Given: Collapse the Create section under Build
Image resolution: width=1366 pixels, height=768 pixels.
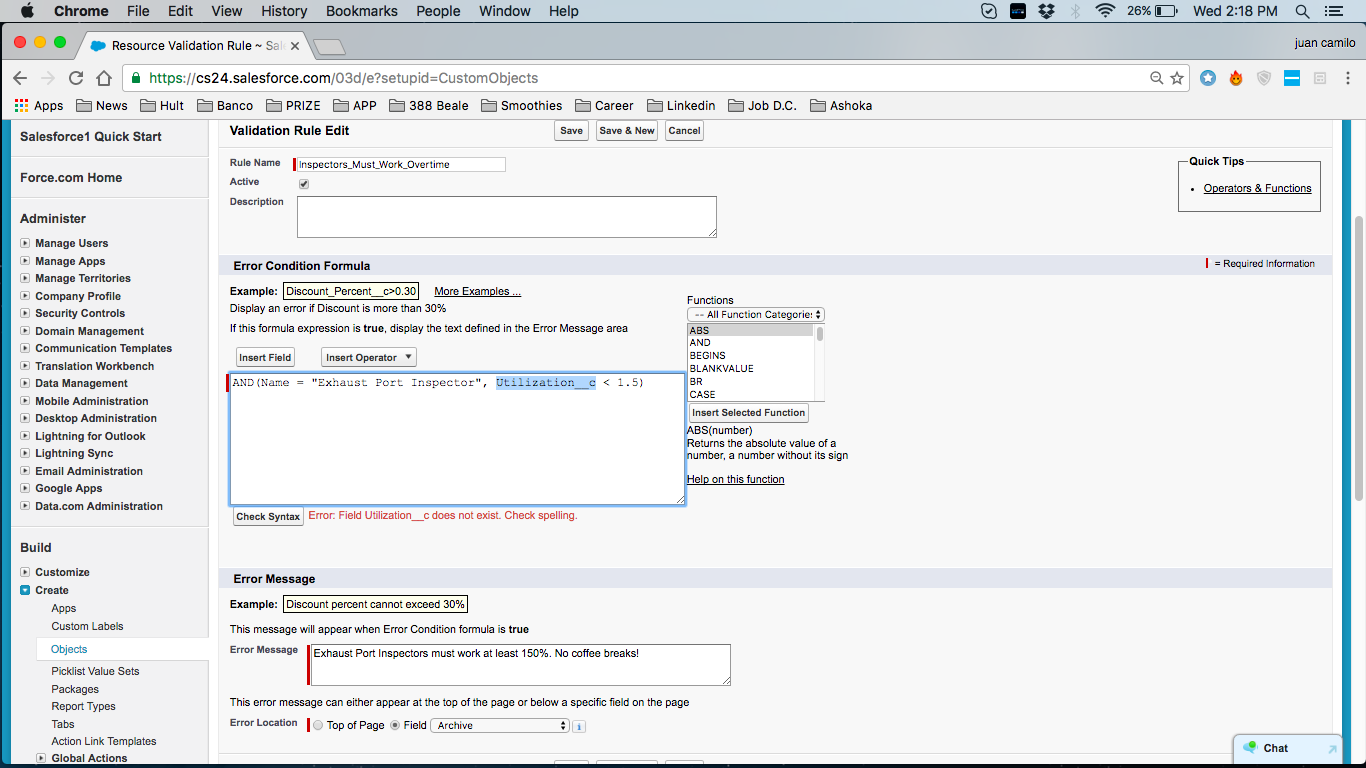Looking at the screenshot, I should (26, 590).
